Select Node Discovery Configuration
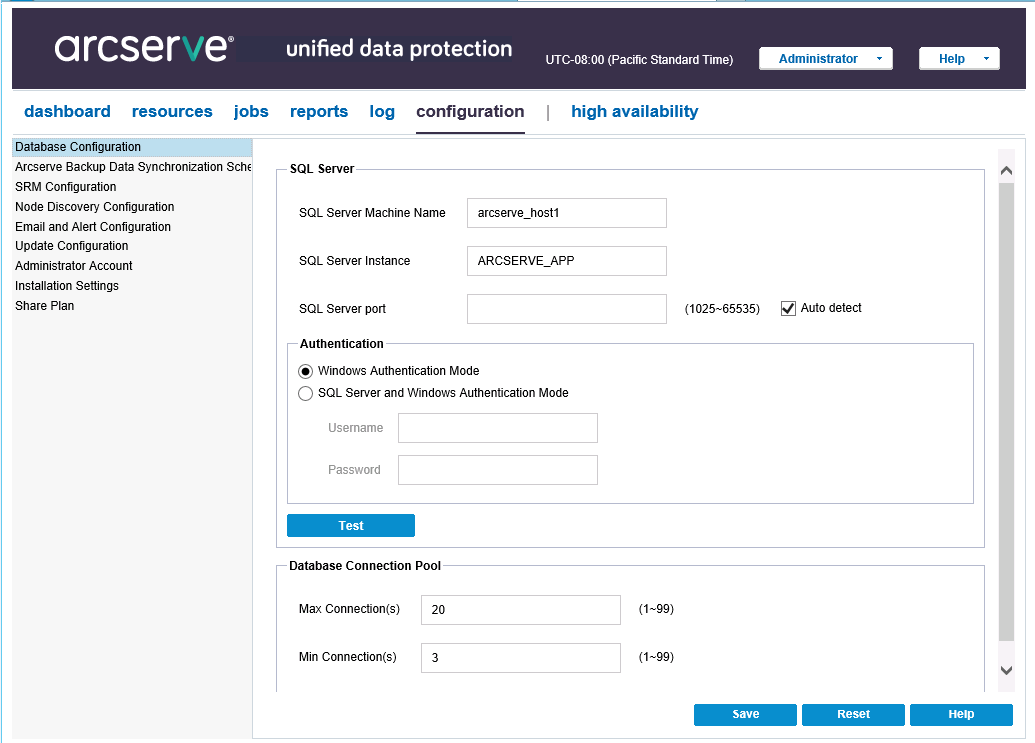This screenshot has width=1035, height=743. click(132, 207)
